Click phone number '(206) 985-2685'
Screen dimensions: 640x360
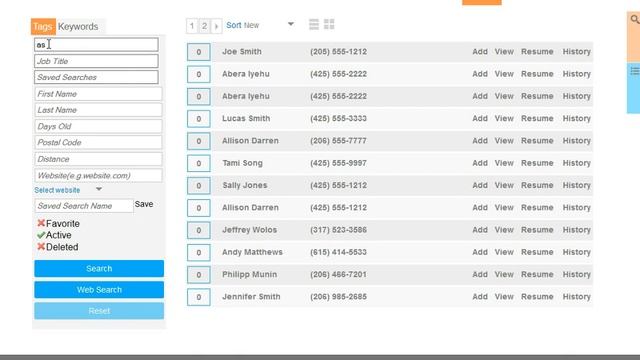[x=338, y=297]
